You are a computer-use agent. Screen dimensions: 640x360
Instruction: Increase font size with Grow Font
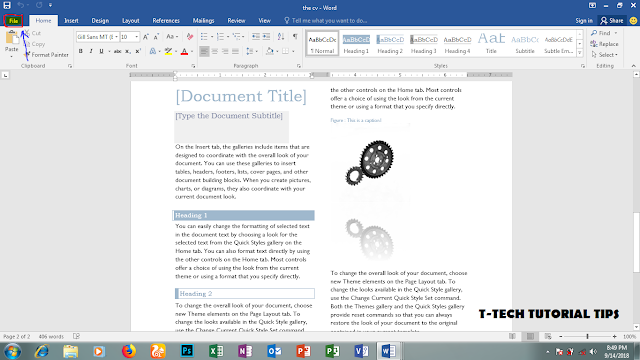coord(146,37)
